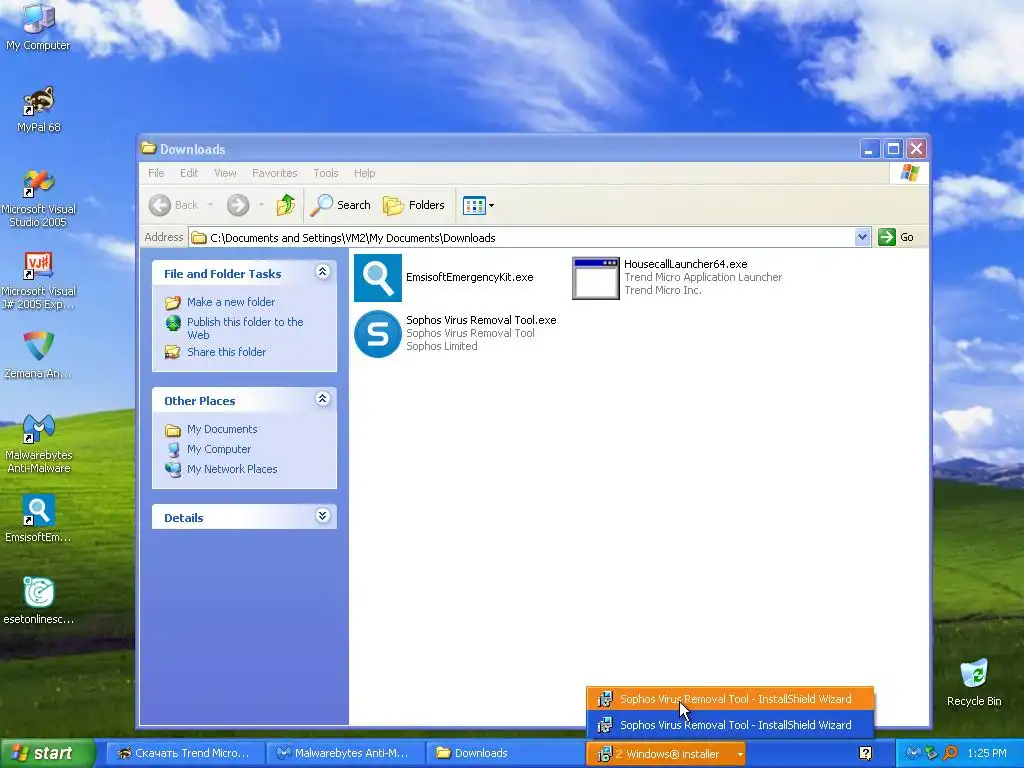Viewport: 1024px width, 768px height.
Task: Click the Share this folder icon
Action: pyautogui.click(x=172, y=352)
